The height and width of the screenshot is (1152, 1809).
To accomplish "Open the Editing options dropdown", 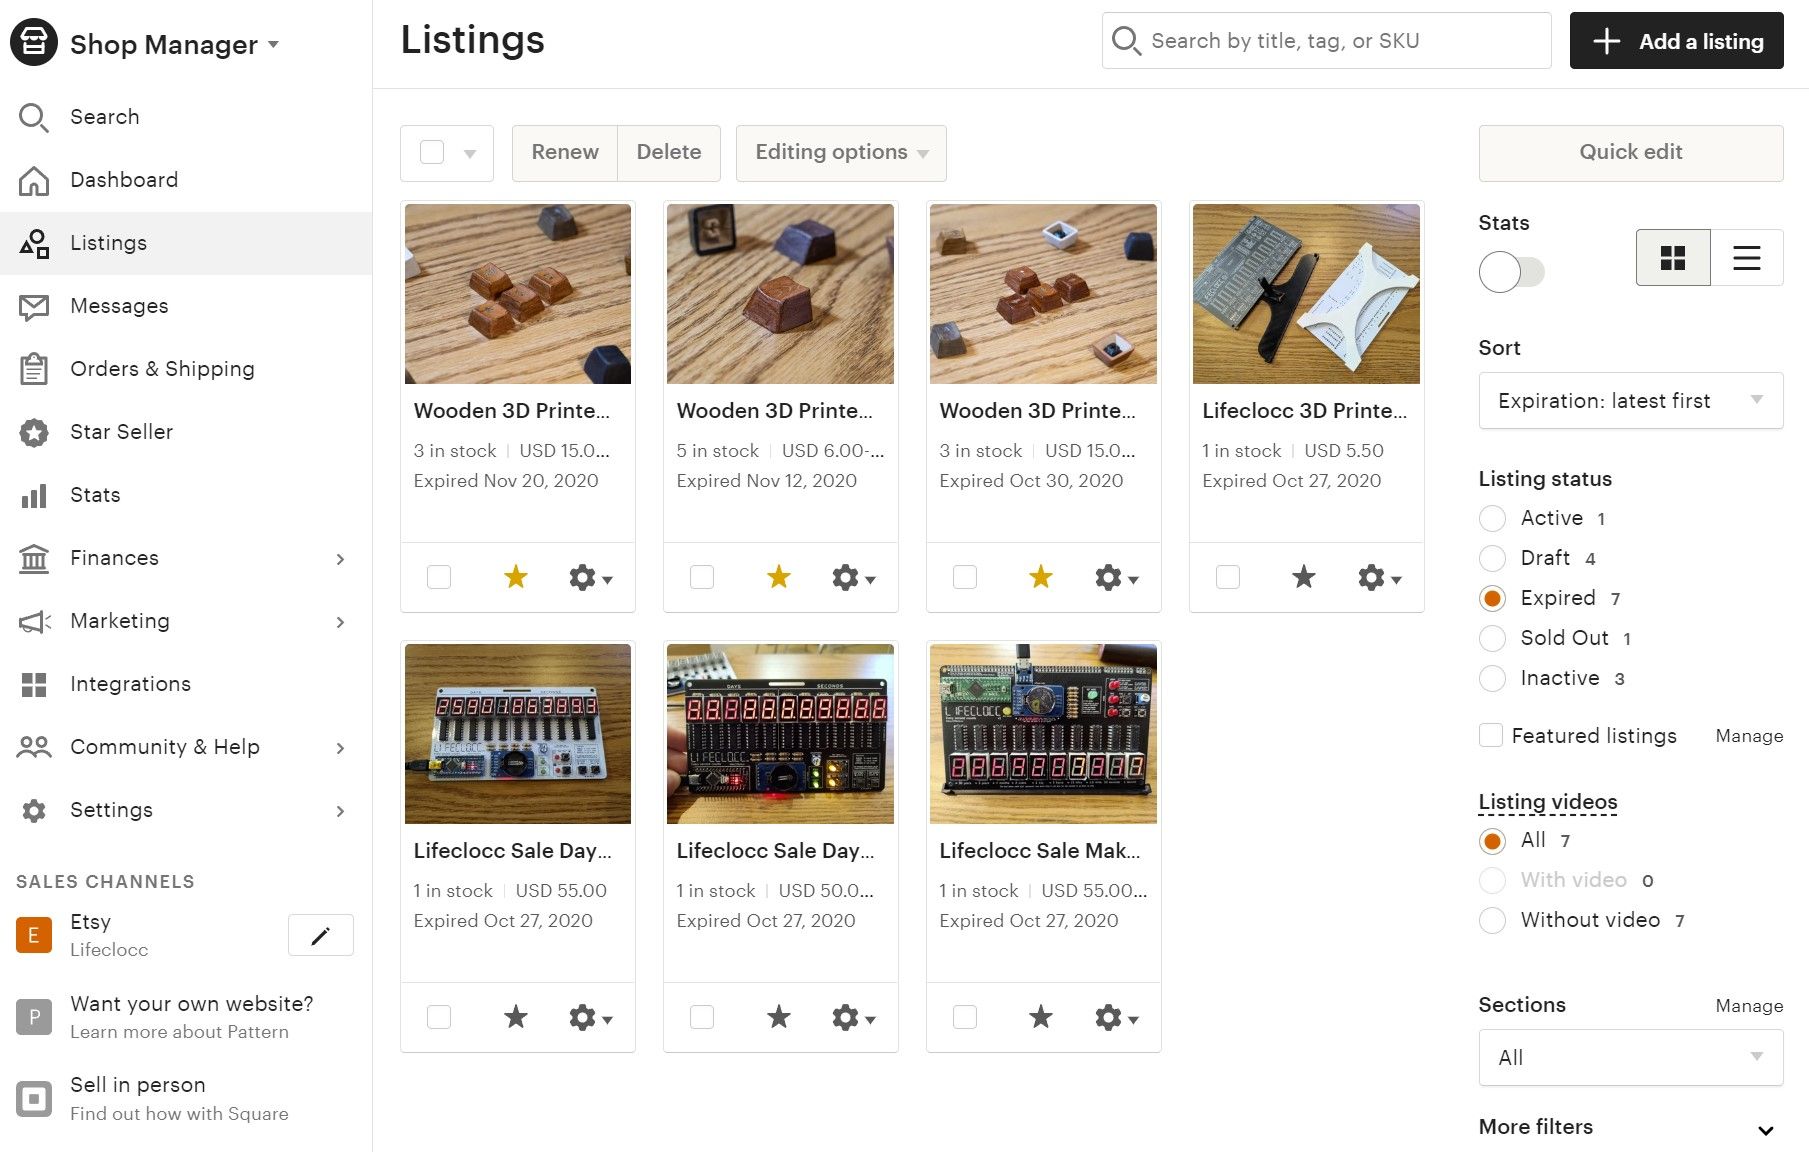I will (841, 152).
